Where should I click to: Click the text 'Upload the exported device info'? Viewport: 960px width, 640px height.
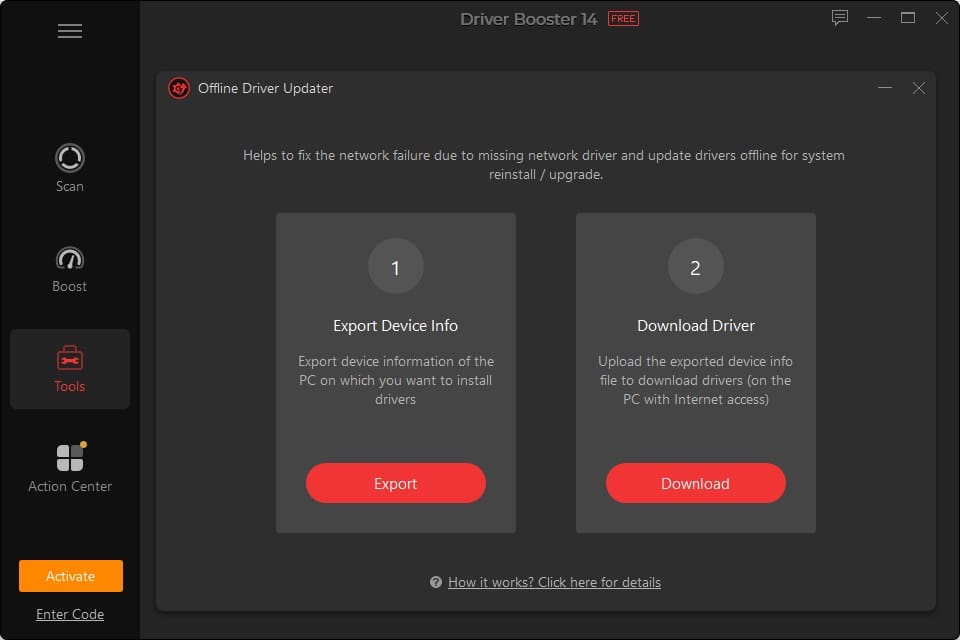[696, 361]
